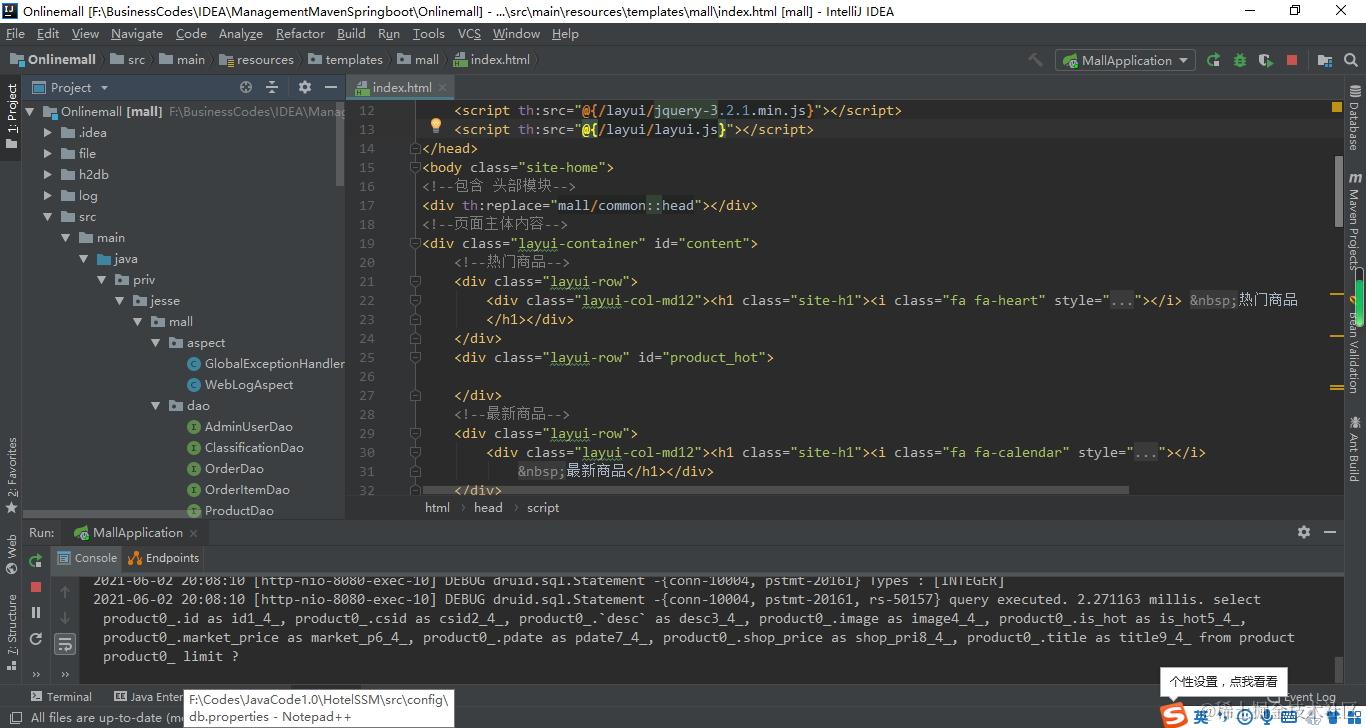The width and height of the screenshot is (1366, 728).
Task: Open GlobalExceptionHandler class in tree
Action: point(265,363)
